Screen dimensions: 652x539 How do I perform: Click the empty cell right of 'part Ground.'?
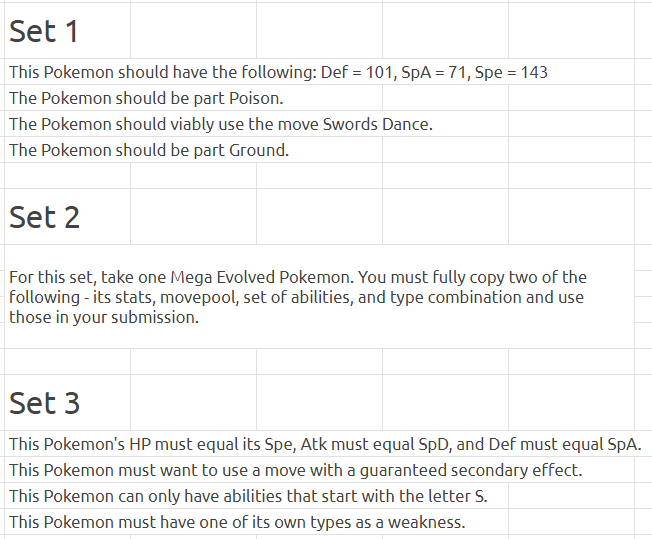[445, 150]
